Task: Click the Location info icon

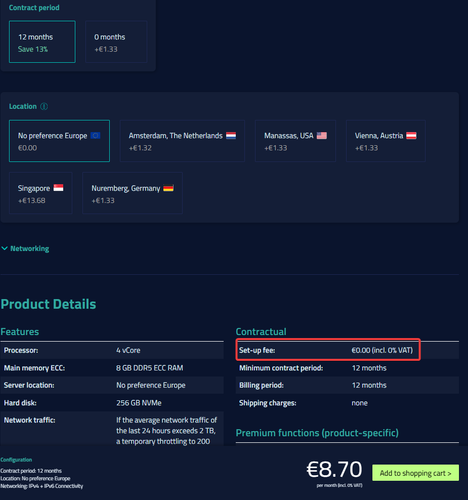Action: [x=44, y=106]
